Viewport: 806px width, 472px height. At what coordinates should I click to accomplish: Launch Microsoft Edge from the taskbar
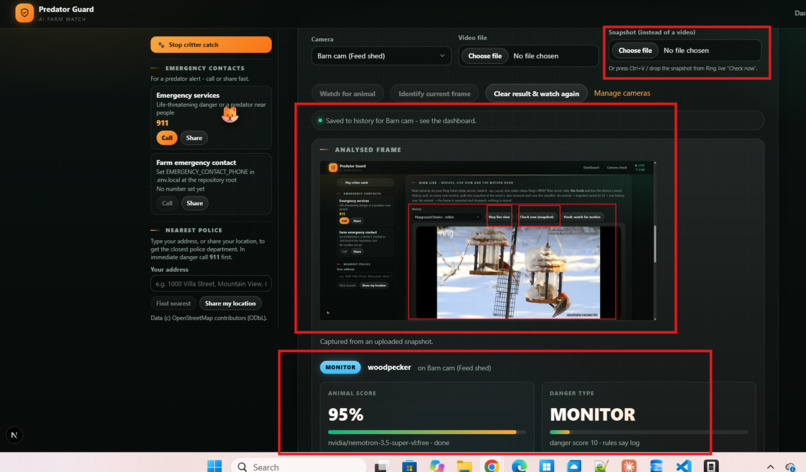point(519,466)
